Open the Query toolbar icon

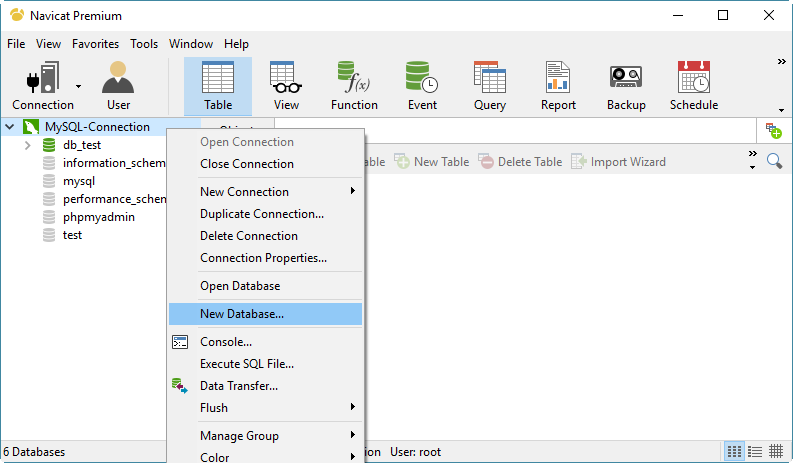coord(490,86)
